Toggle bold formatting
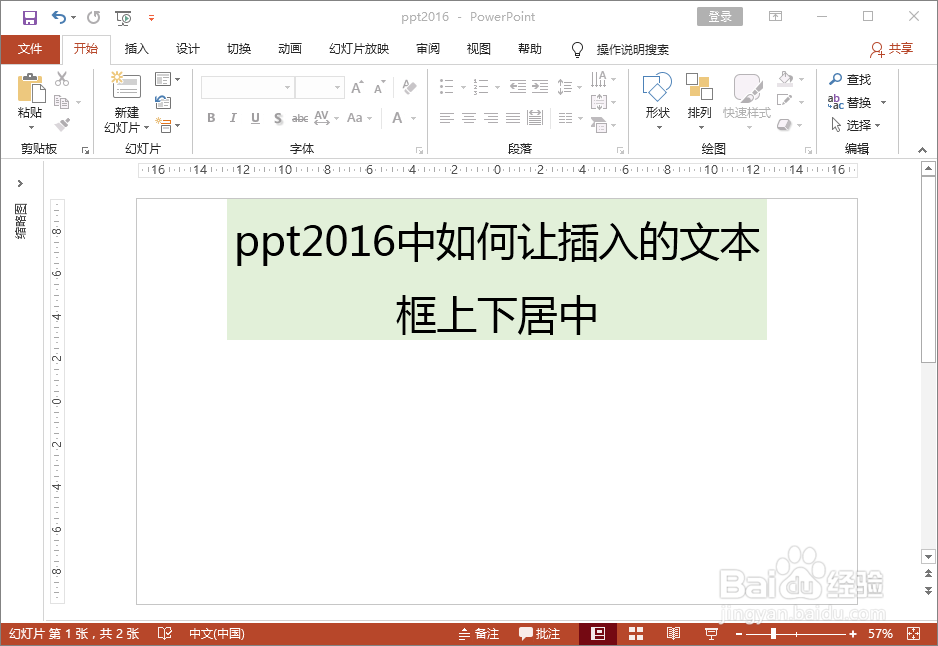Image resolution: width=938 pixels, height=646 pixels. pos(211,118)
